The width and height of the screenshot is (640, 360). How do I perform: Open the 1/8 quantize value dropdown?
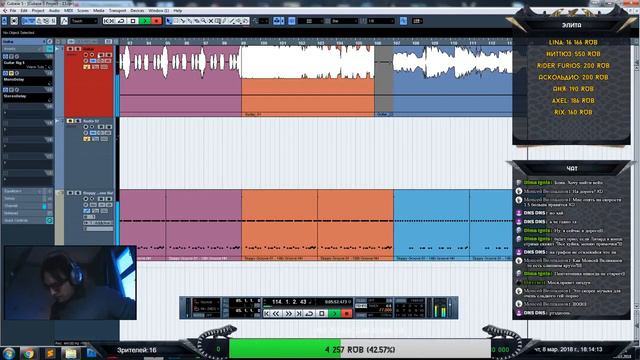tap(381, 21)
